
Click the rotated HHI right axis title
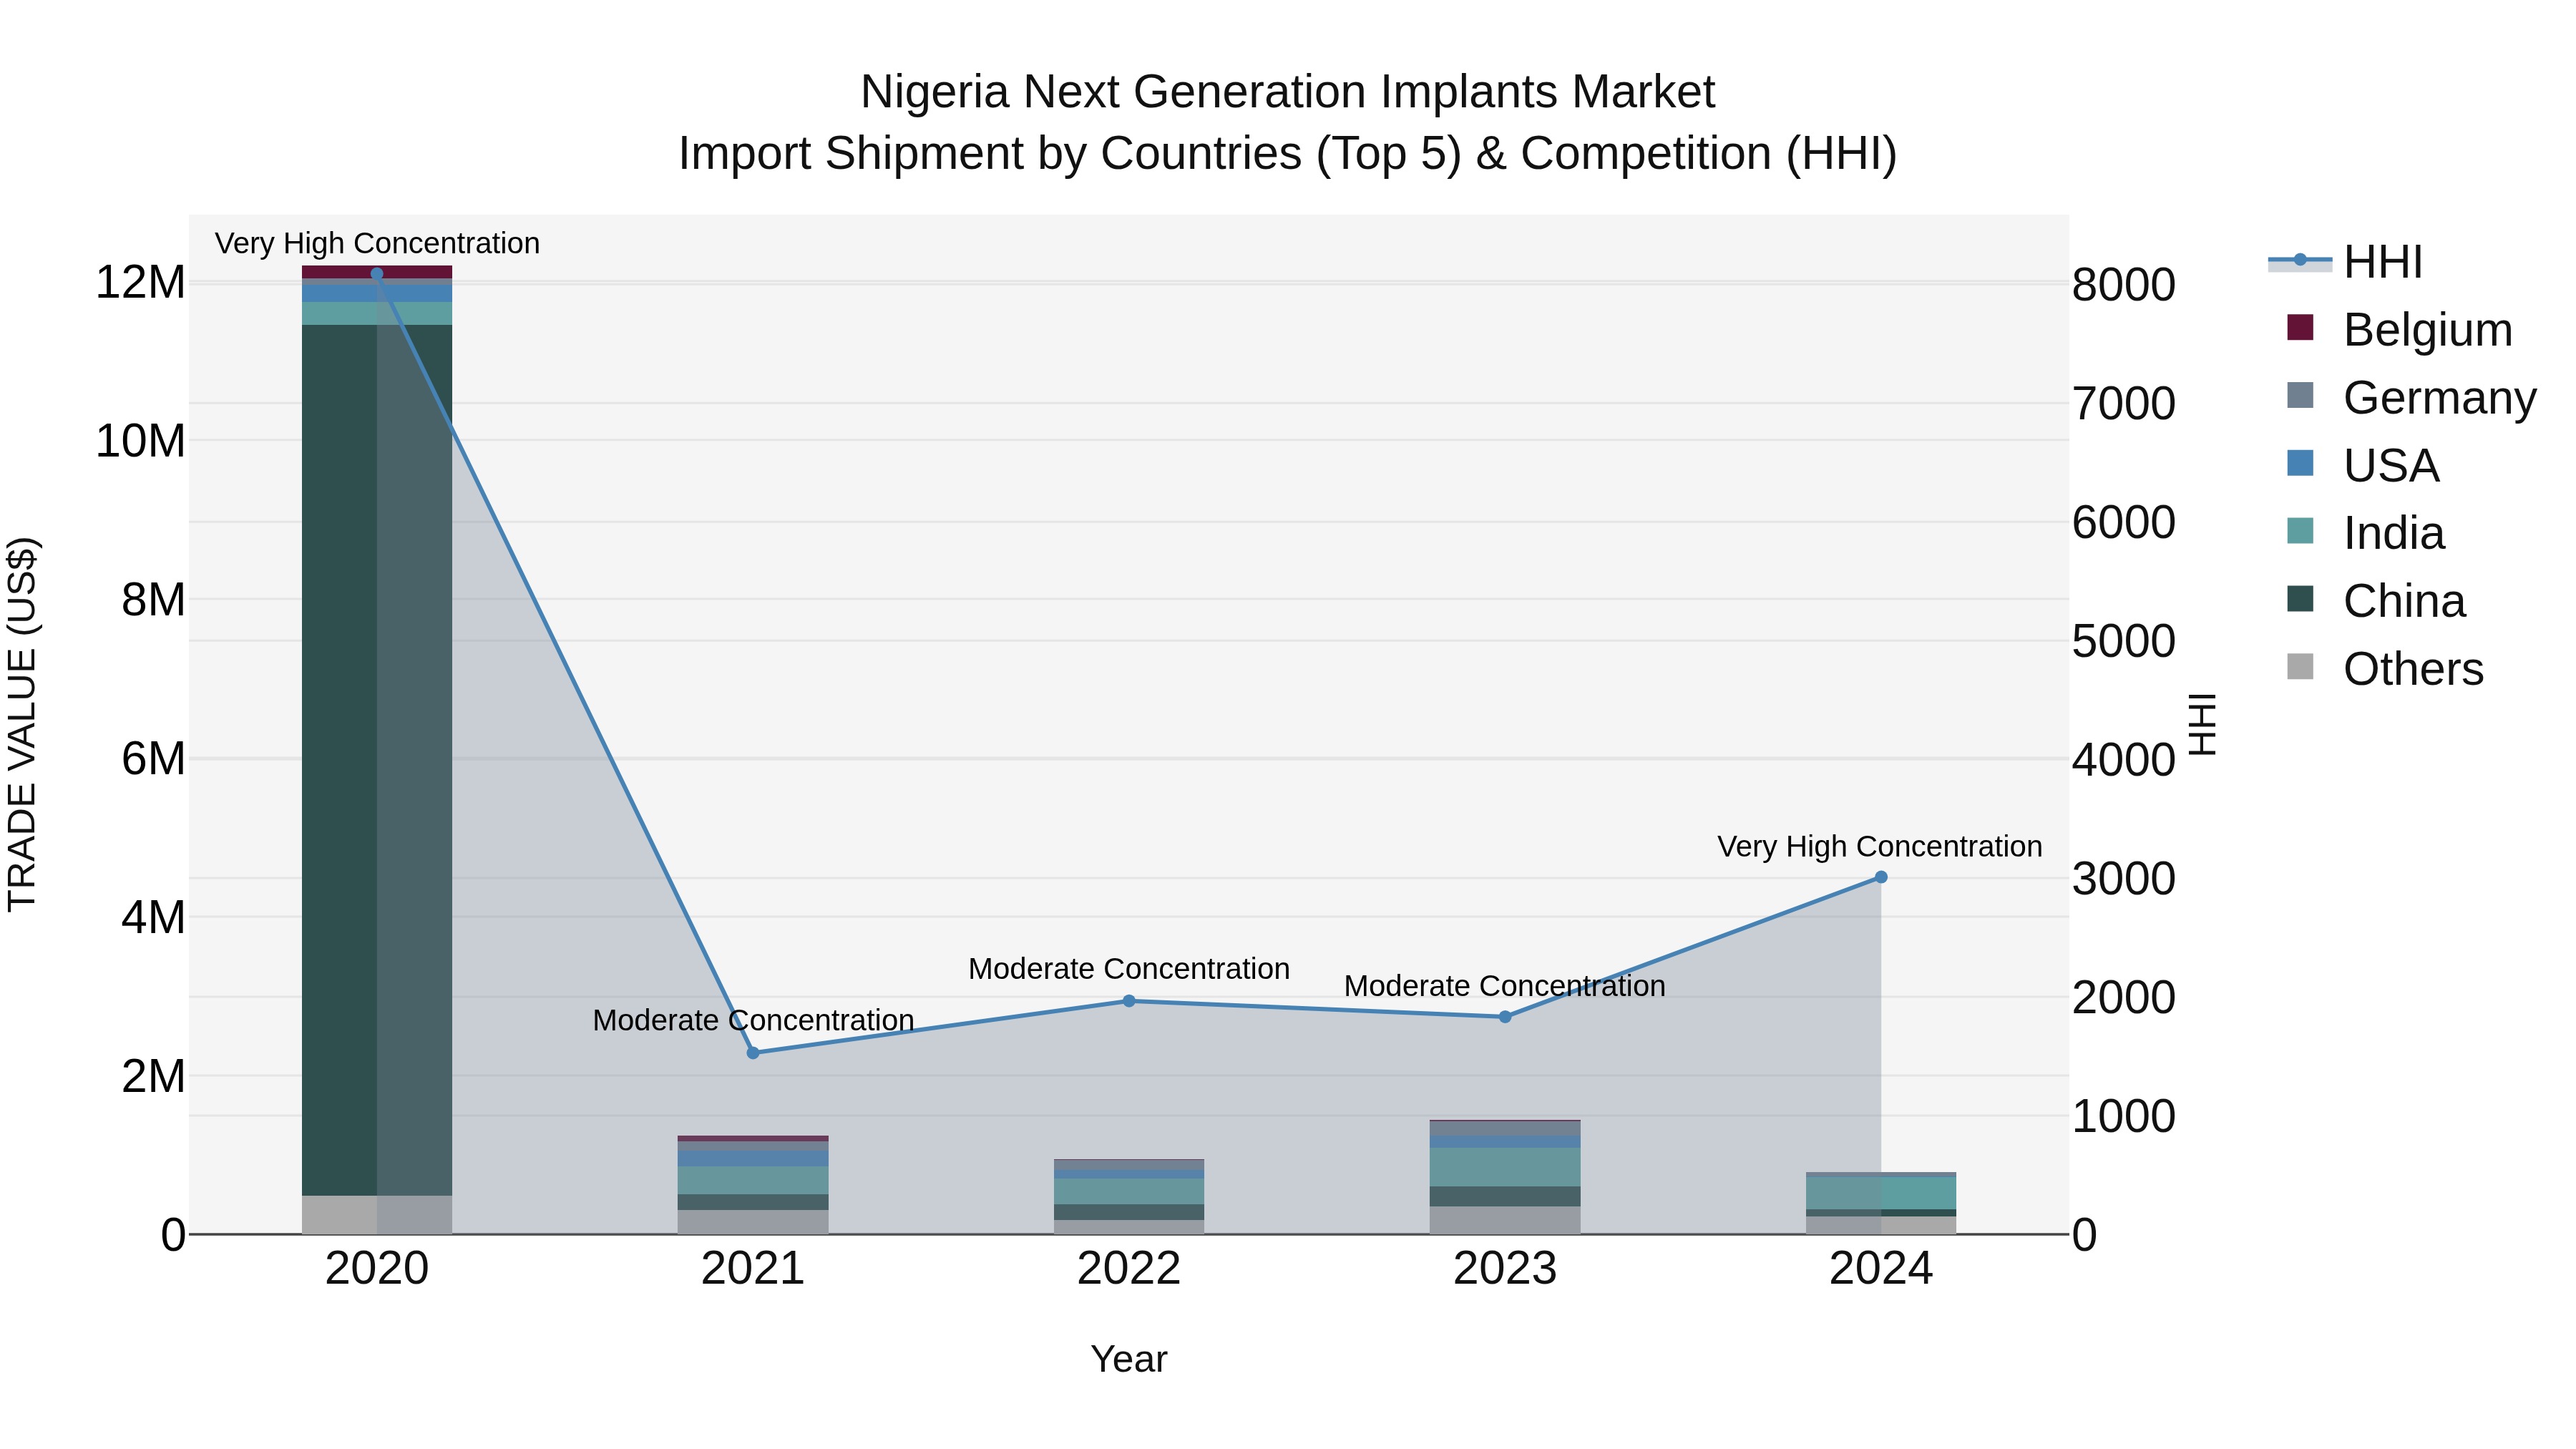pos(2202,724)
